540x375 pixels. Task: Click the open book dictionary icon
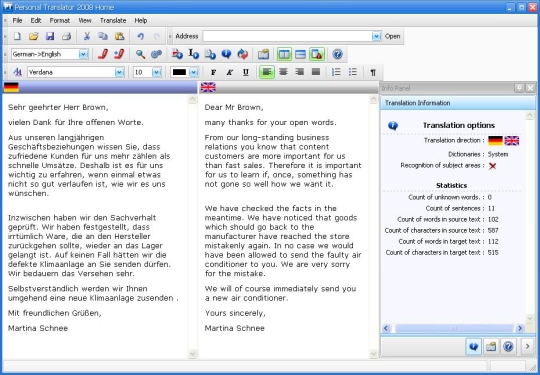pyautogui.click(x=263, y=54)
